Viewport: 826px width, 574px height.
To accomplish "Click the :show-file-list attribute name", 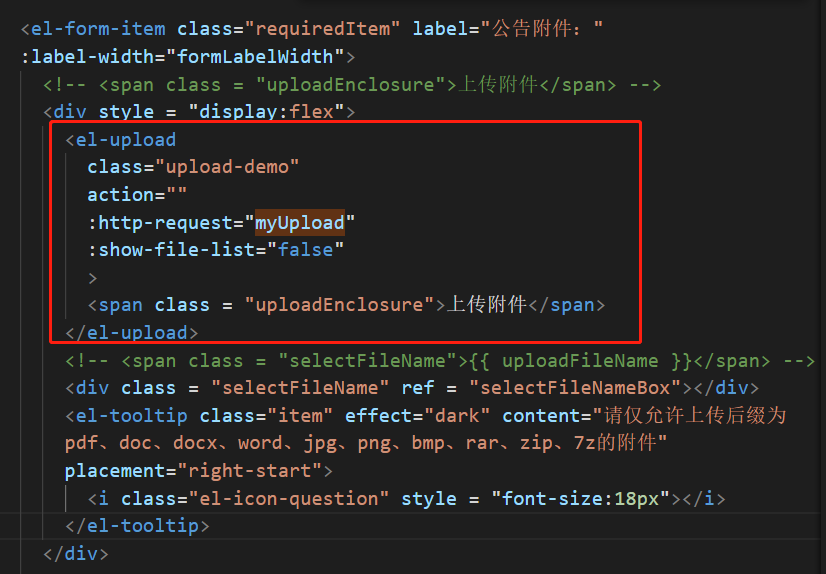I will tap(171, 250).
